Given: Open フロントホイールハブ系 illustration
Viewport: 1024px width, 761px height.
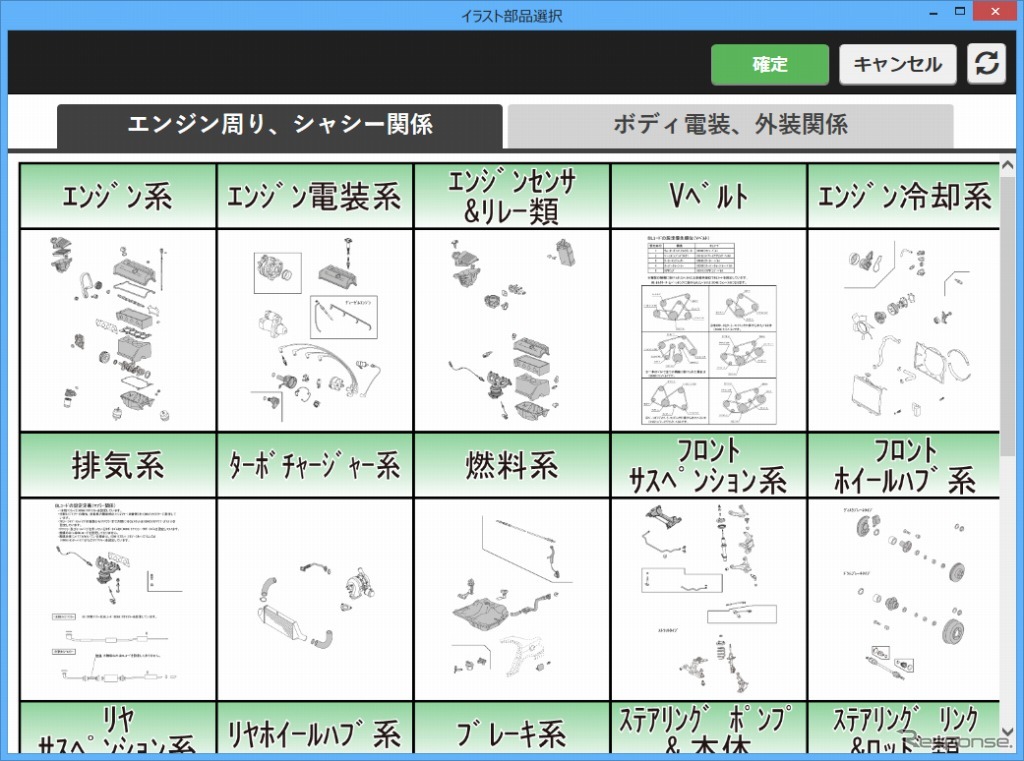Looking at the screenshot, I should click(904, 598).
